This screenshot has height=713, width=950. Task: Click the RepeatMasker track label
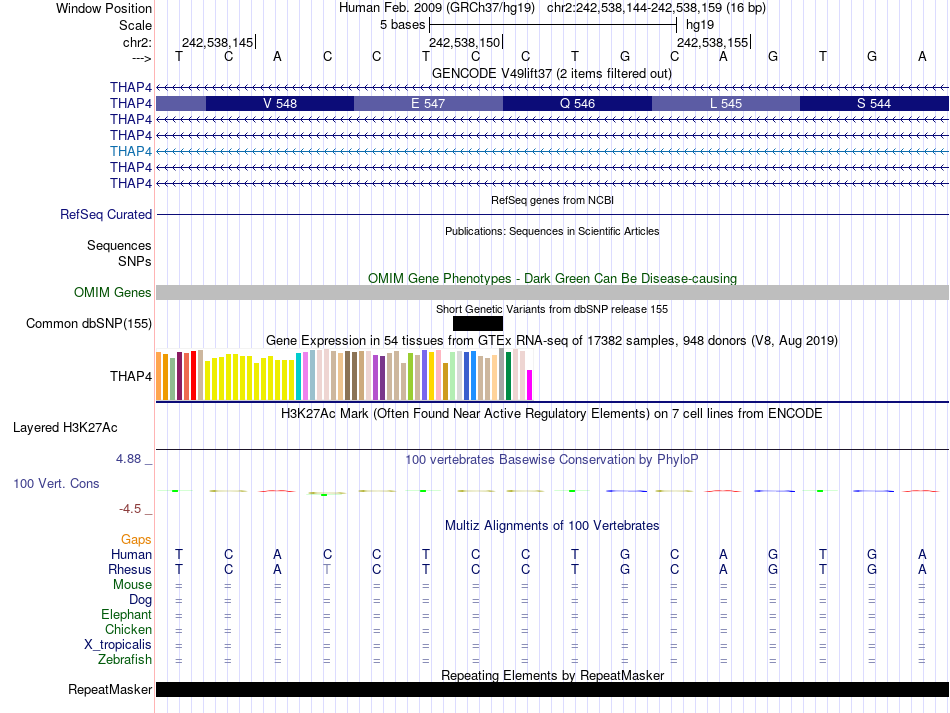[x=110, y=690]
